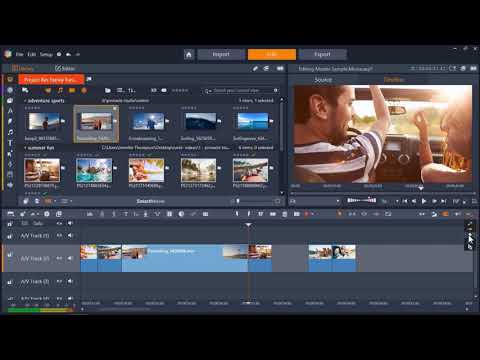This screenshot has height=360, width=480.
Task: Switch to Source preview tab
Action: 323,80
